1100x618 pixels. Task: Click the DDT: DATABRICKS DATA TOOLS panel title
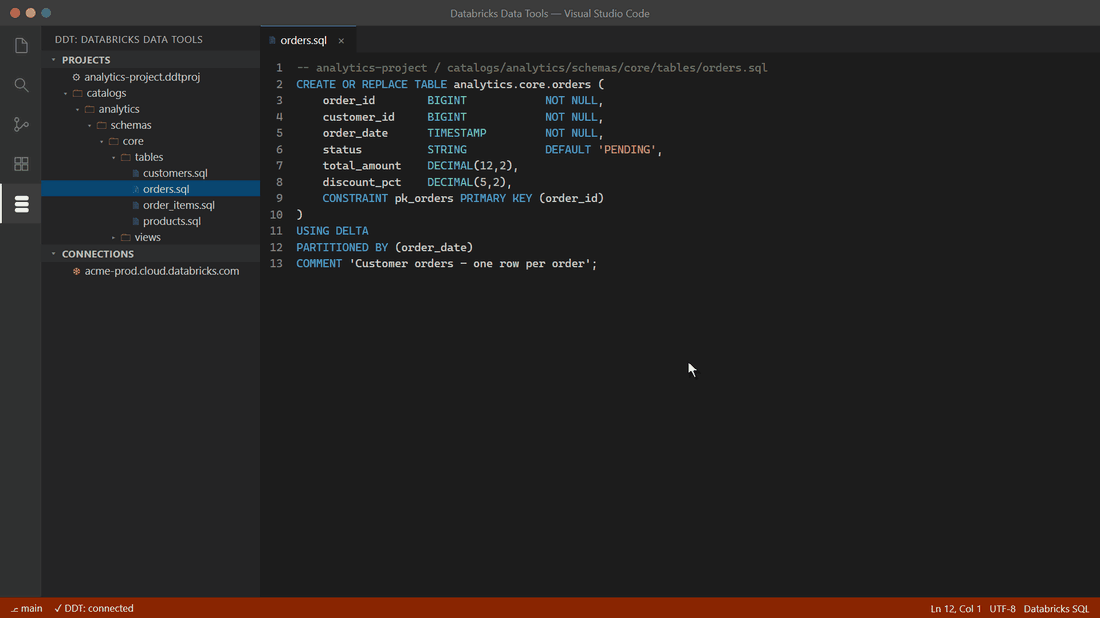pos(128,40)
